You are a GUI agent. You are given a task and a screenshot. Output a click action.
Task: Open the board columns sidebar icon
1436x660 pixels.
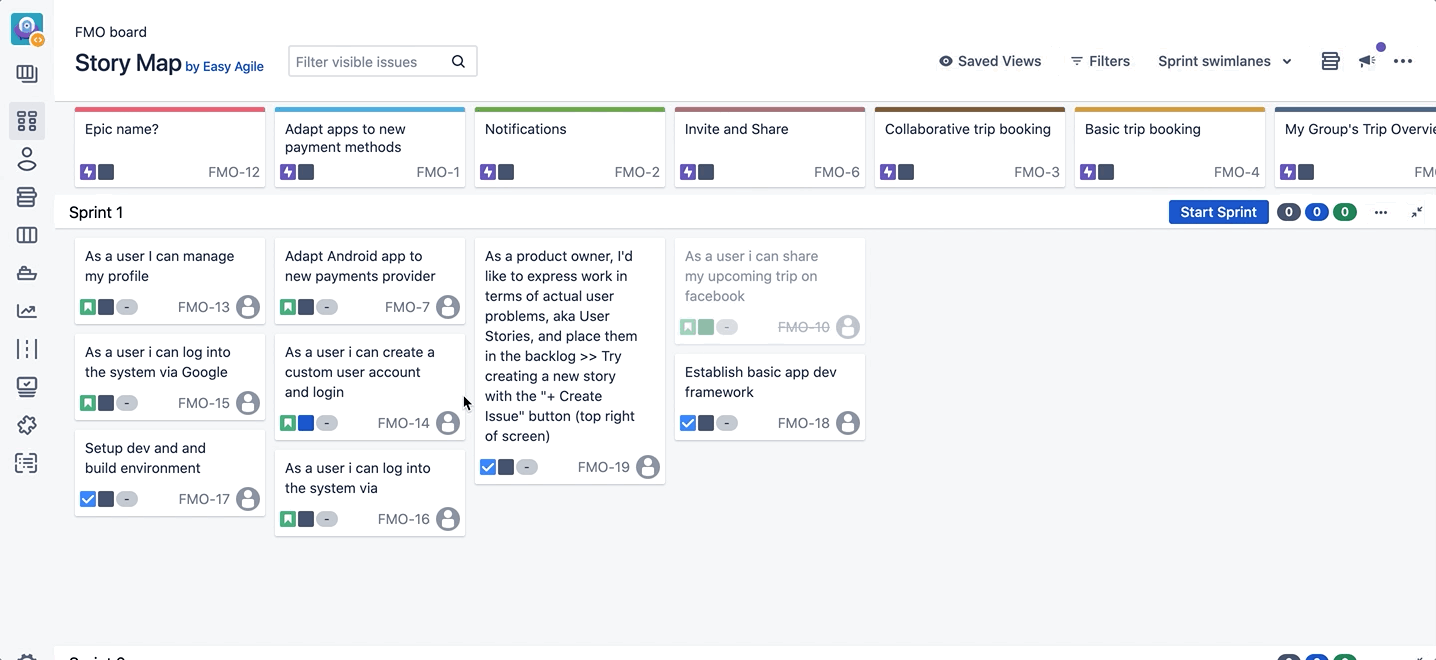pyautogui.click(x=27, y=235)
